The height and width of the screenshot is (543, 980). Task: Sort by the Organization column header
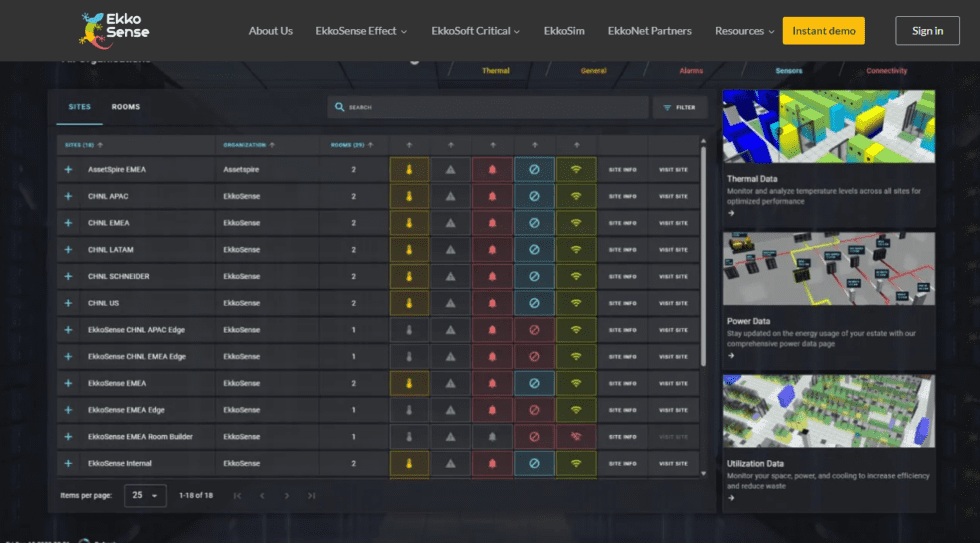pyautogui.click(x=249, y=145)
